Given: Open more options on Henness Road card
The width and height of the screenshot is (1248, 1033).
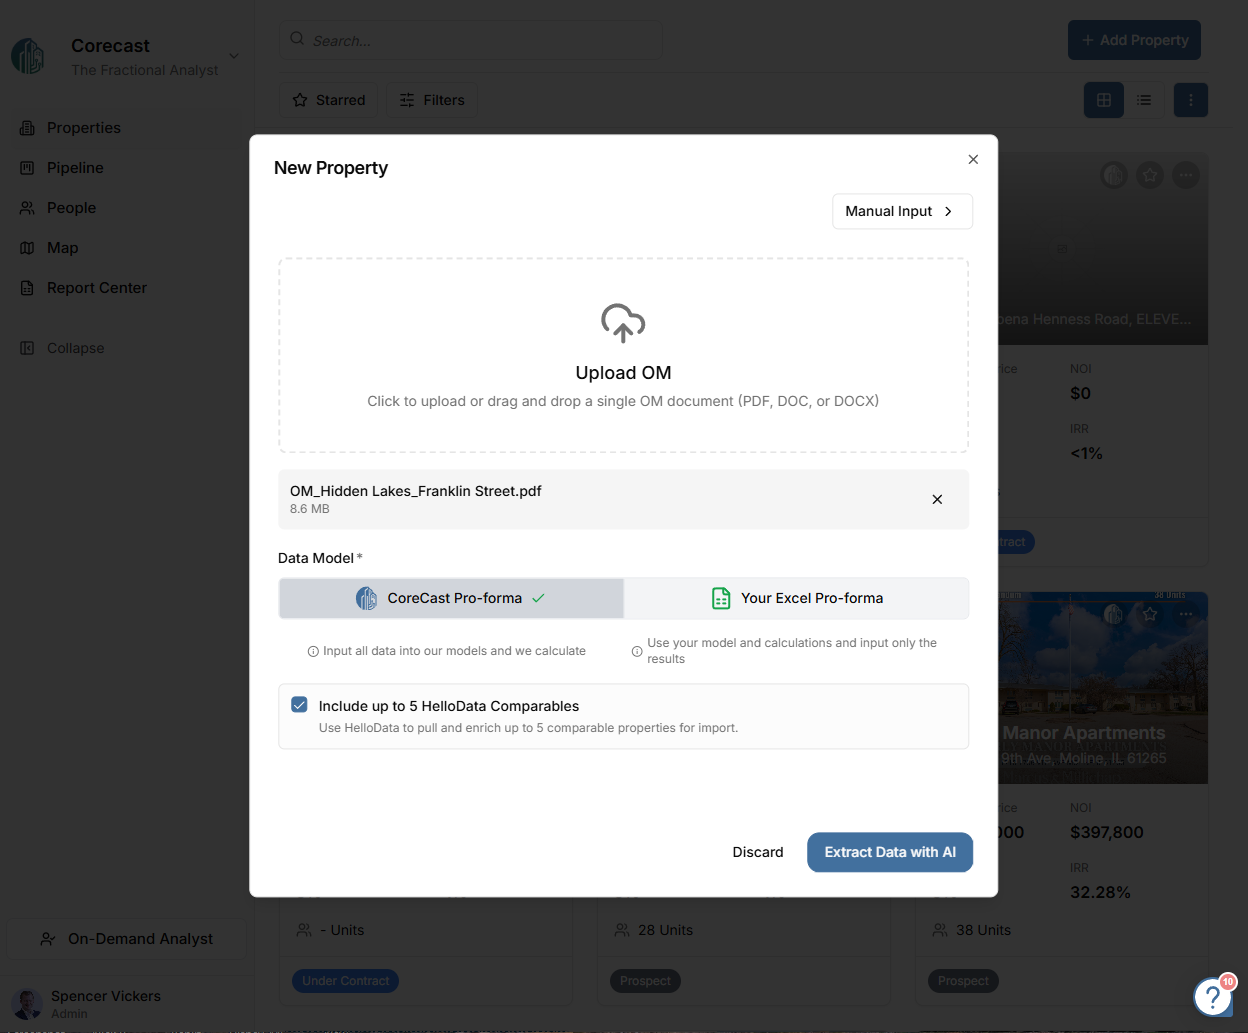Looking at the screenshot, I should [x=1186, y=175].
